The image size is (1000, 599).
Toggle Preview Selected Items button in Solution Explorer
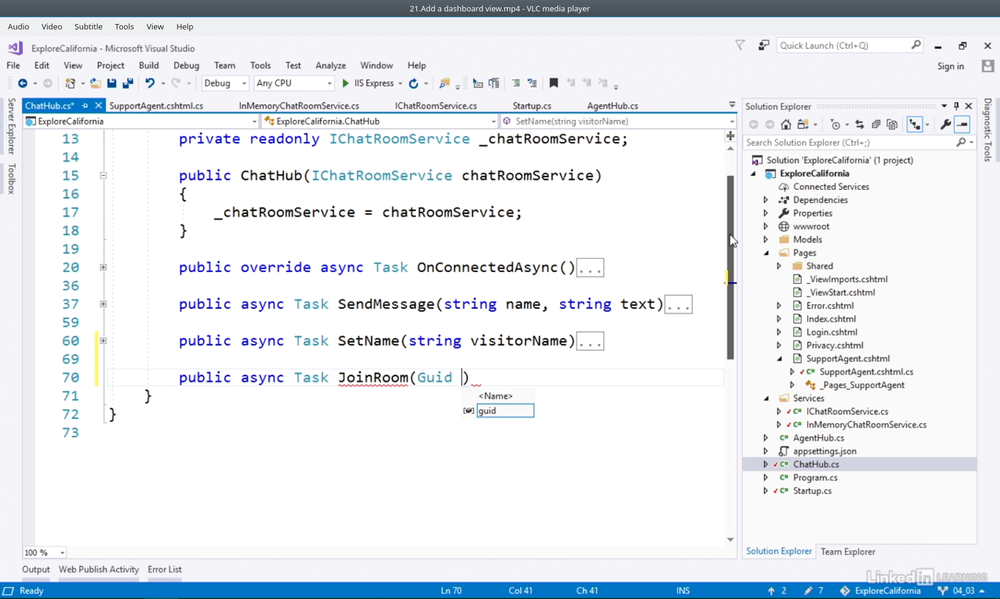click(x=962, y=124)
